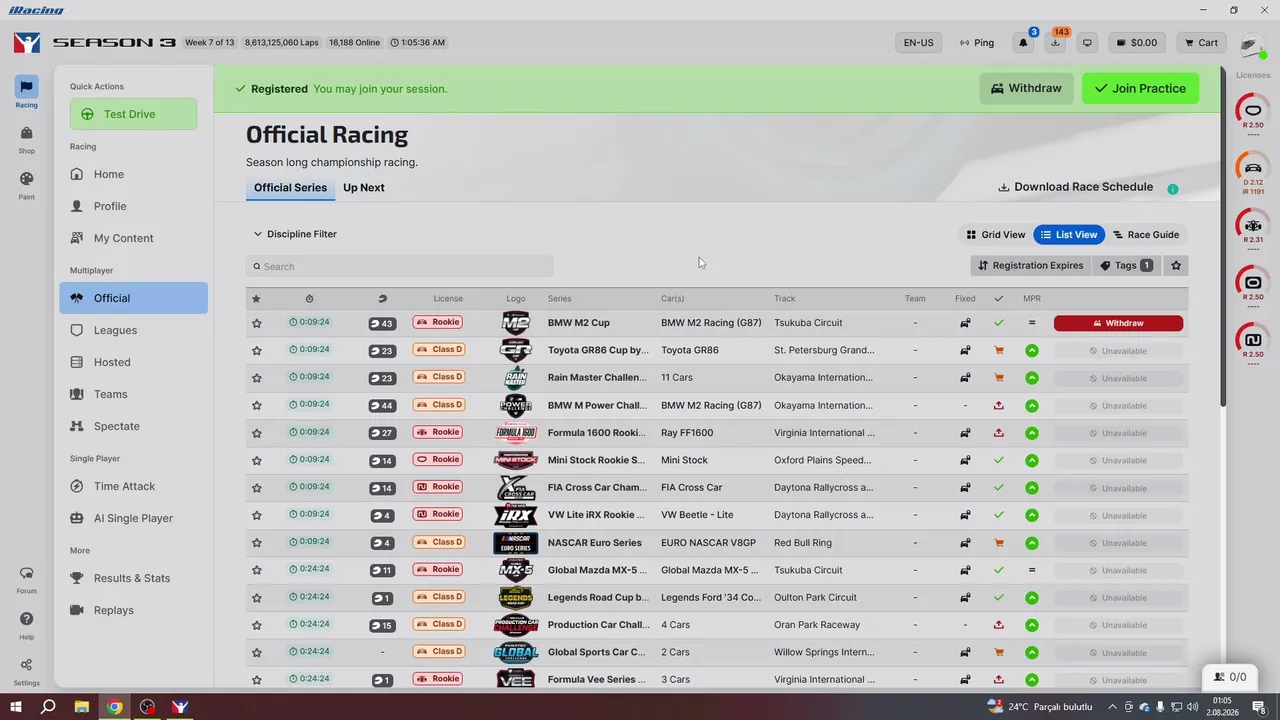
Task: Favorite the NASCAR Euro Series row star
Action: pos(257,543)
